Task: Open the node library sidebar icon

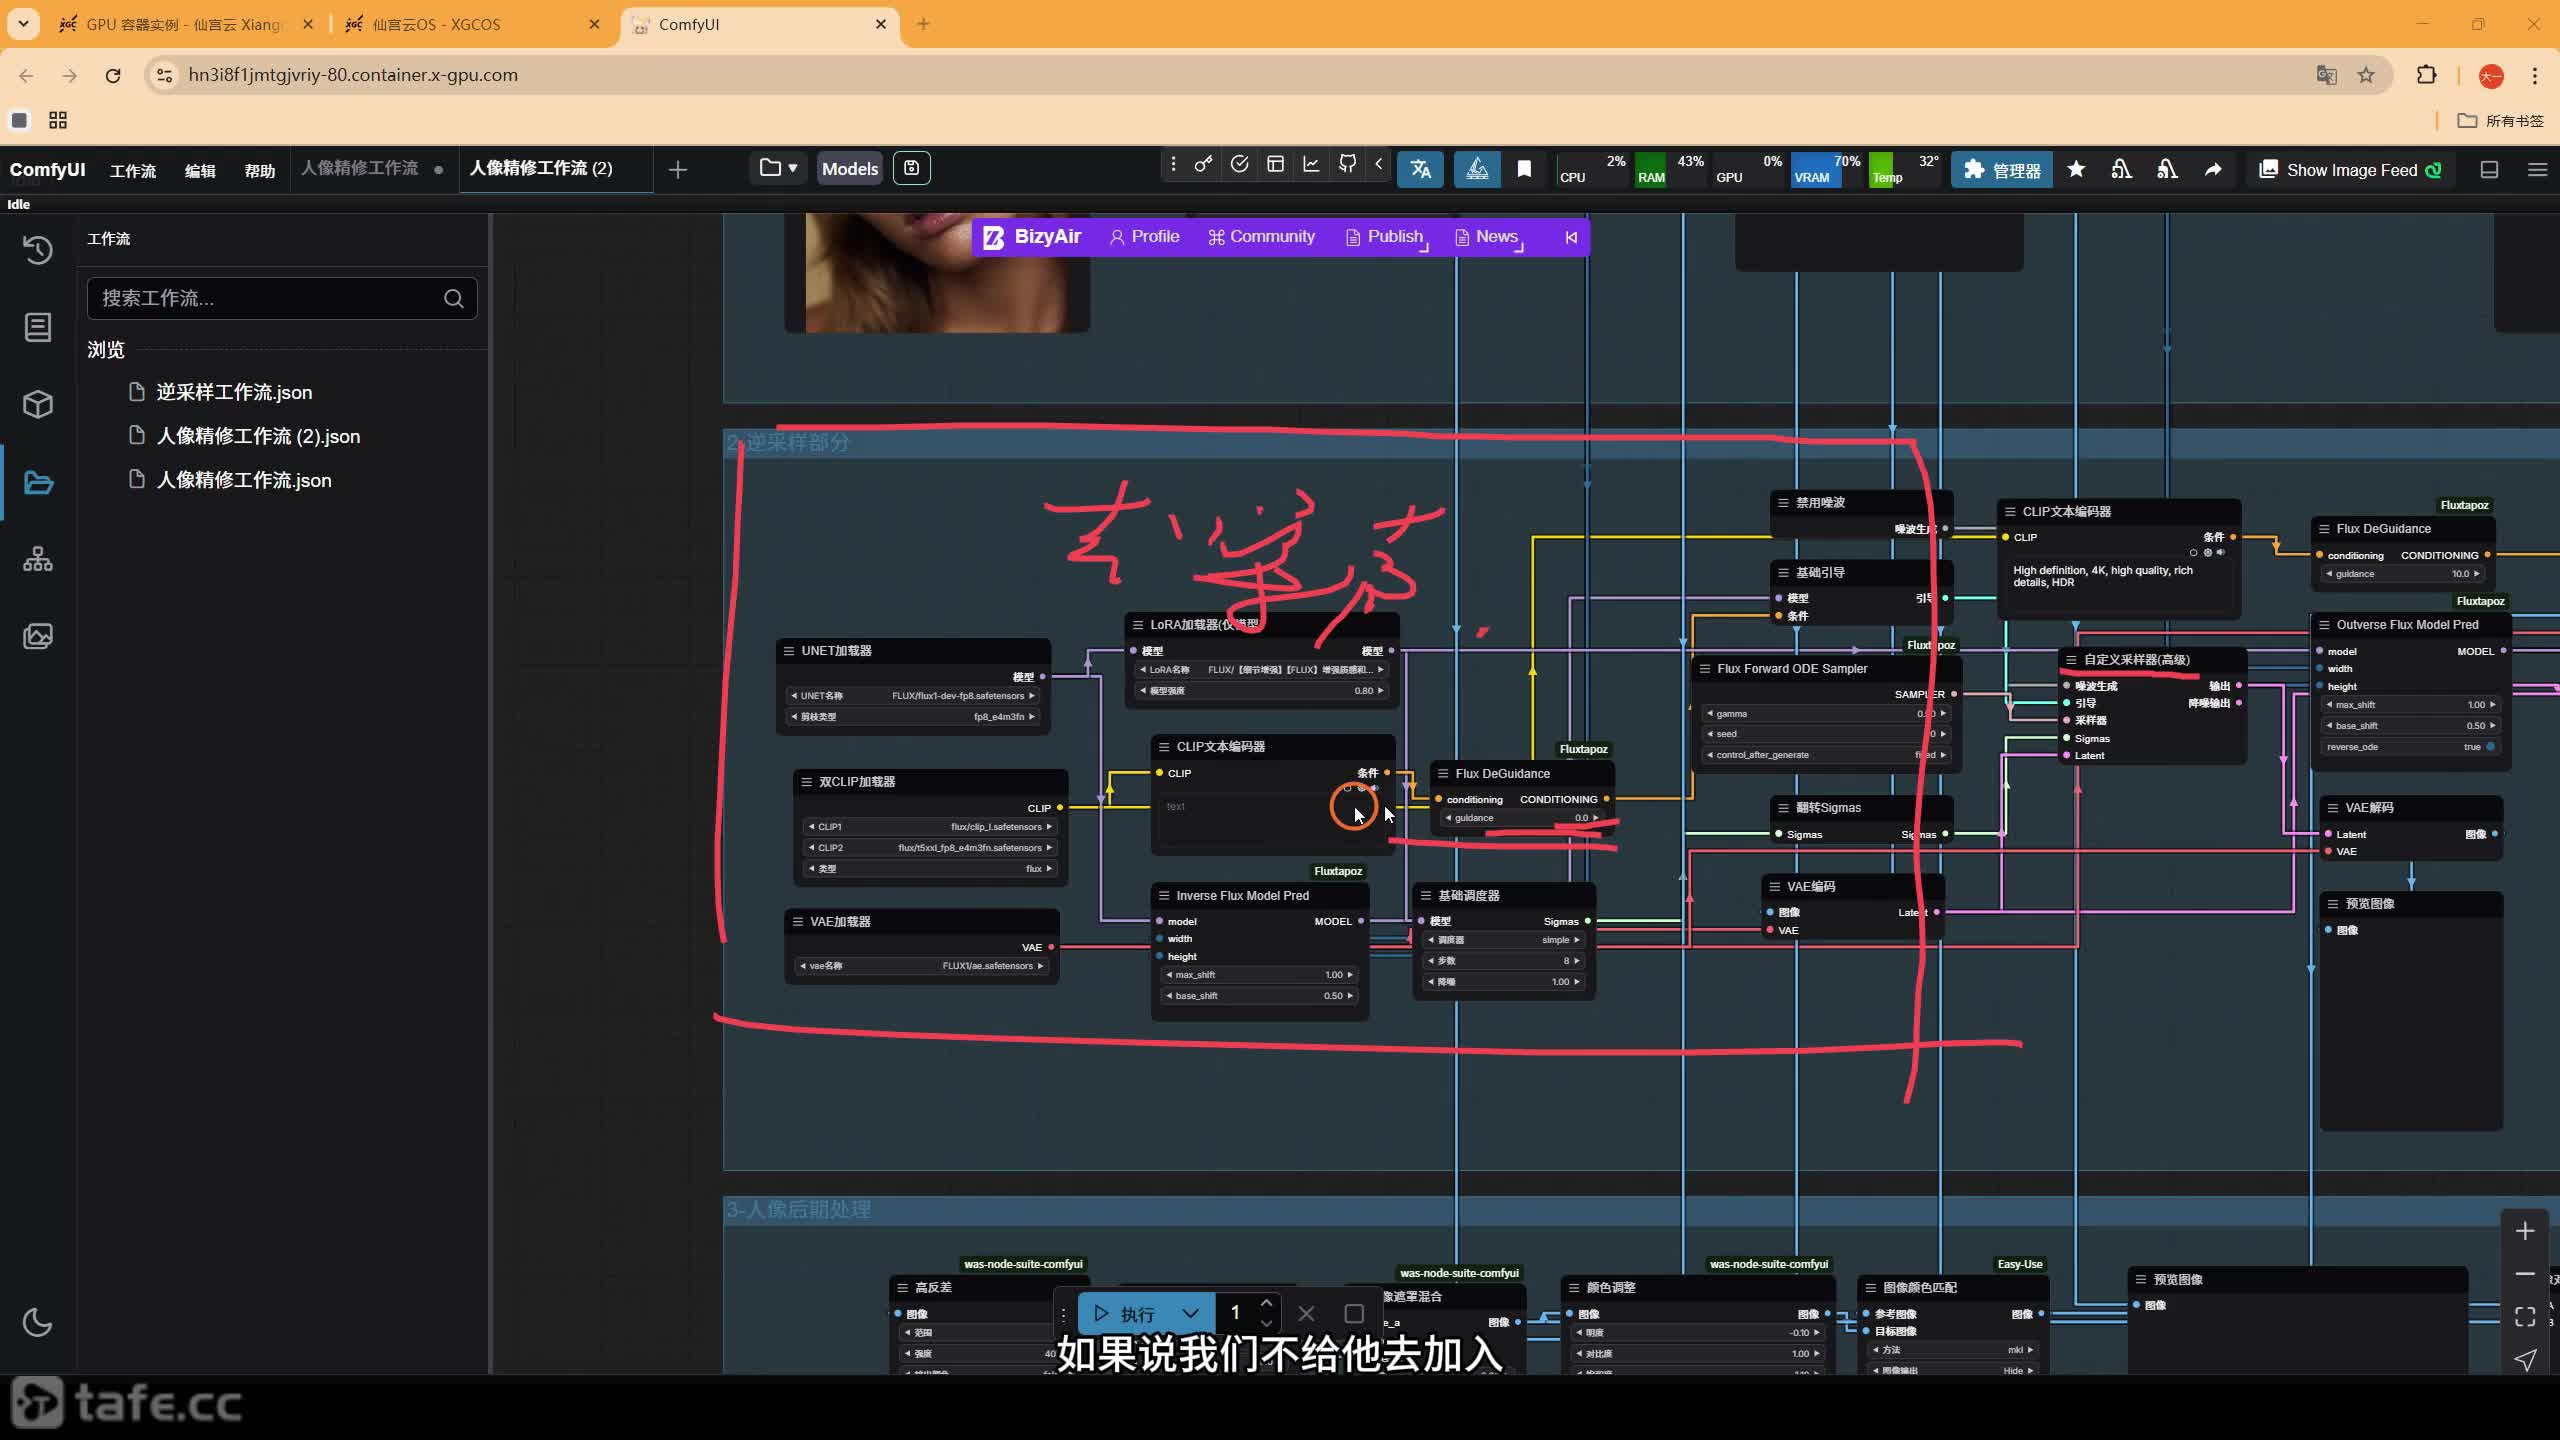Action: coord(38,327)
